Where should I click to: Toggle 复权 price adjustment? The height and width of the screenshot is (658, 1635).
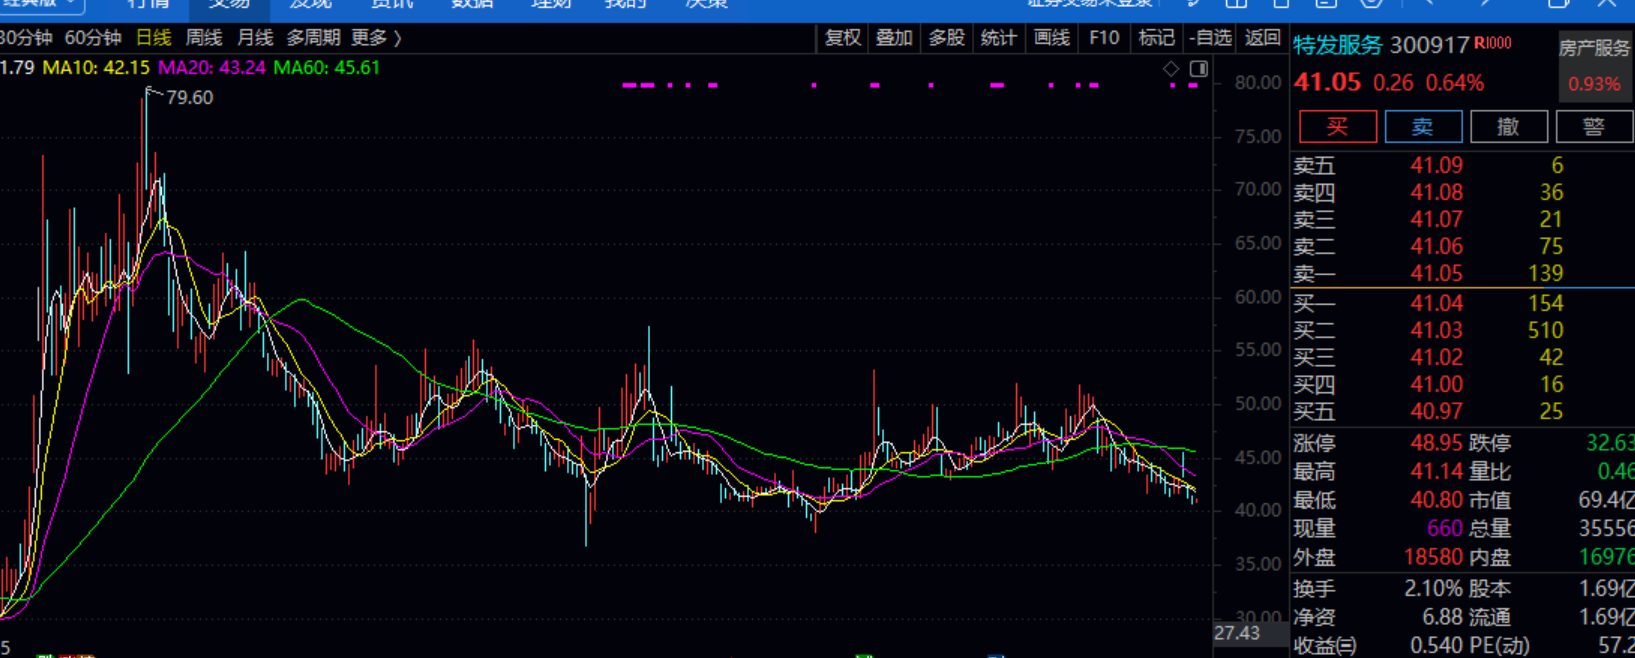(842, 38)
